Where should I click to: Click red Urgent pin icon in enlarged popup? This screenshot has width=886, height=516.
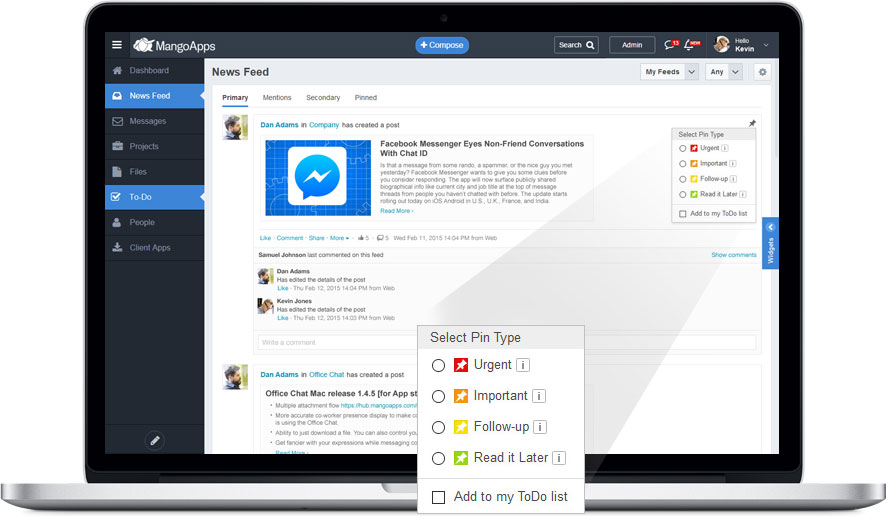pos(461,365)
